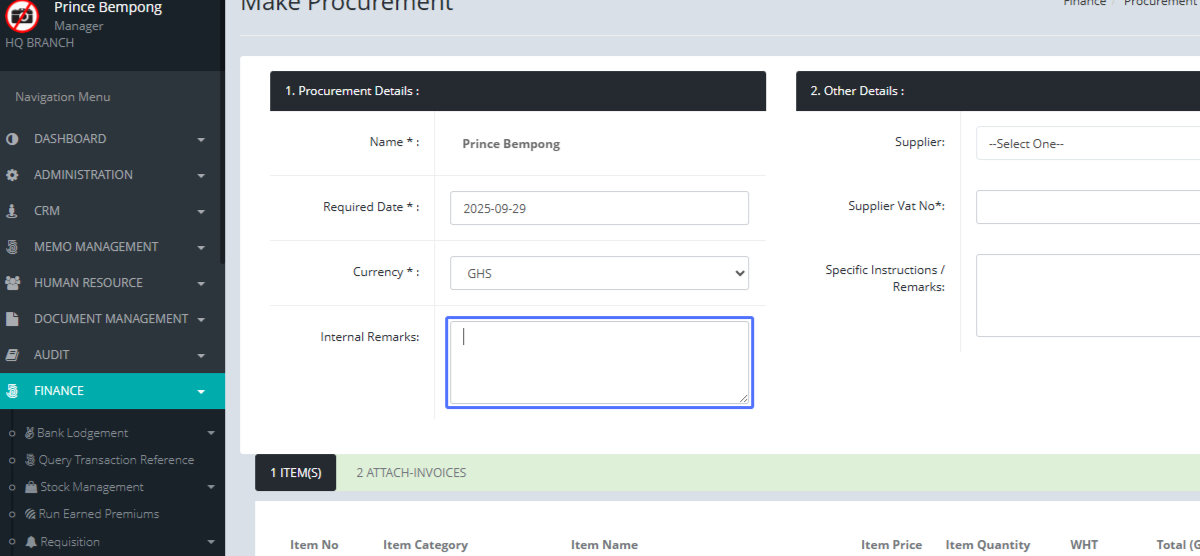1200x556 pixels.
Task: Open Query Transaction Reference link
Action: [116, 460]
